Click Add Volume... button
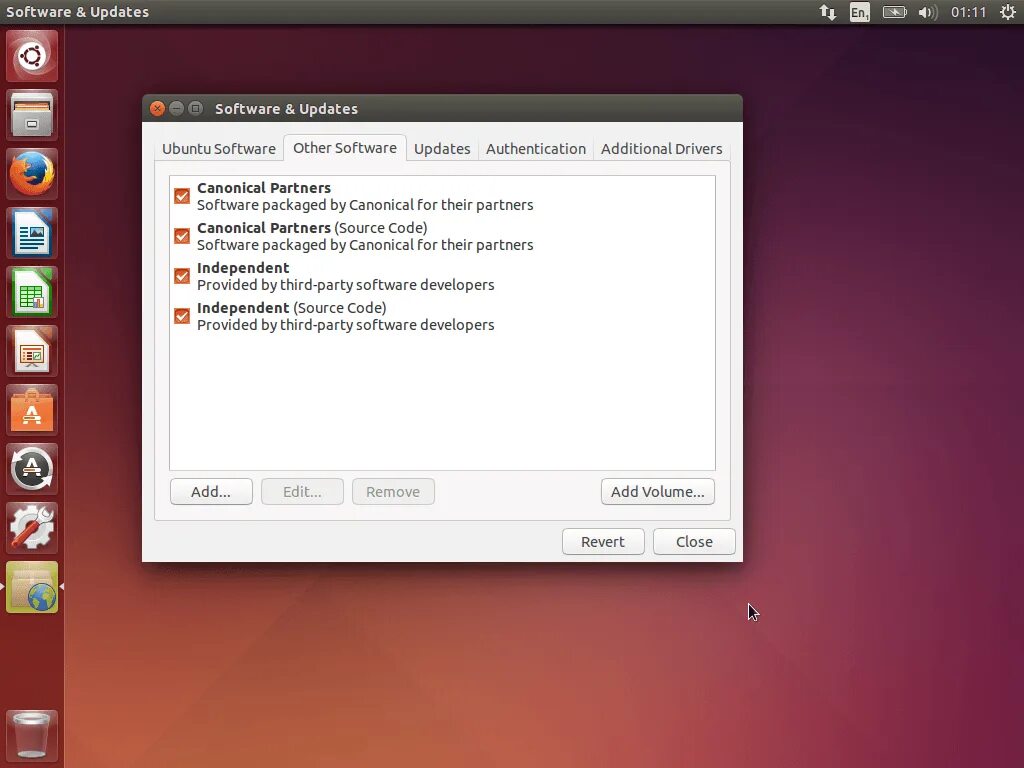 [658, 492]
